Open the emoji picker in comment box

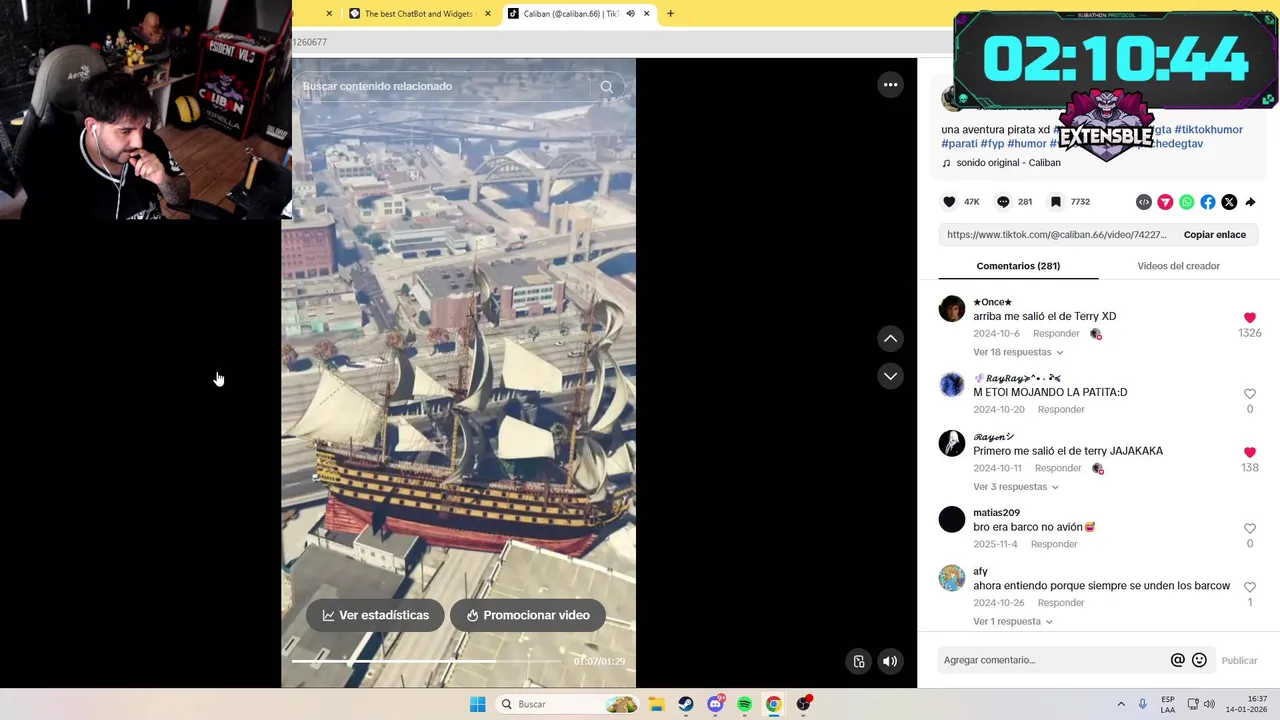point(1200,660)
